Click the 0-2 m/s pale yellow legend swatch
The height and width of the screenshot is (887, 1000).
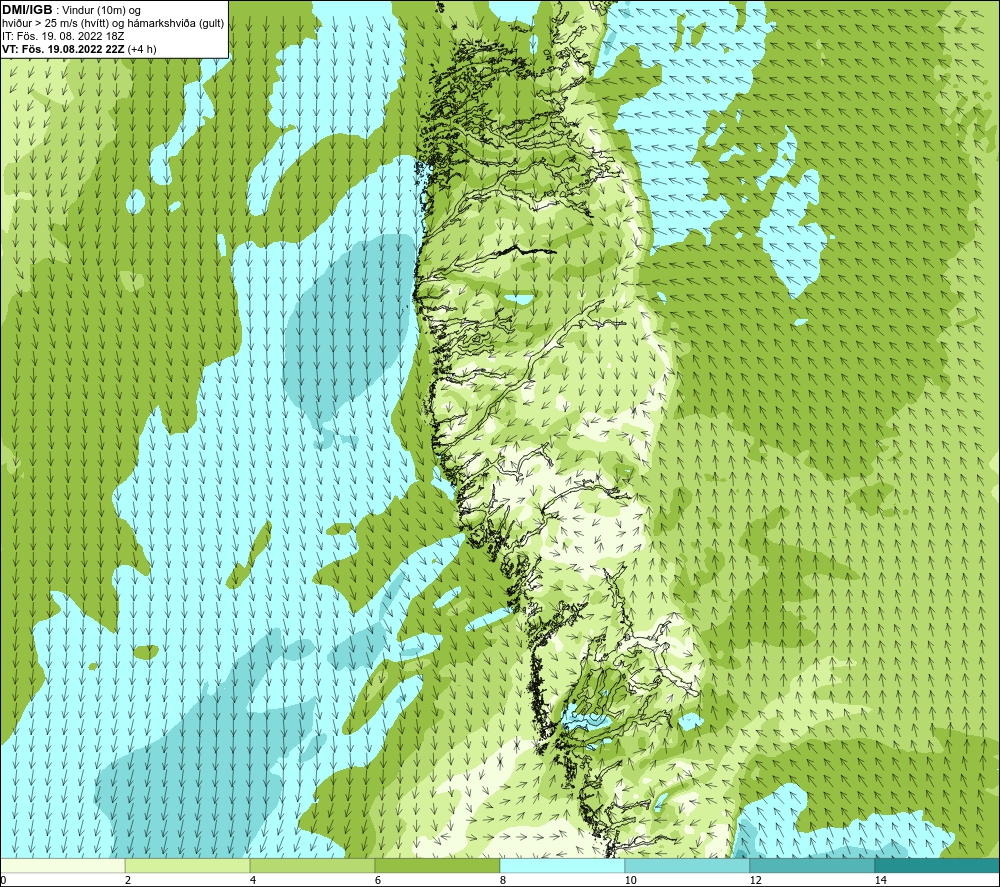tap(62, 866)
